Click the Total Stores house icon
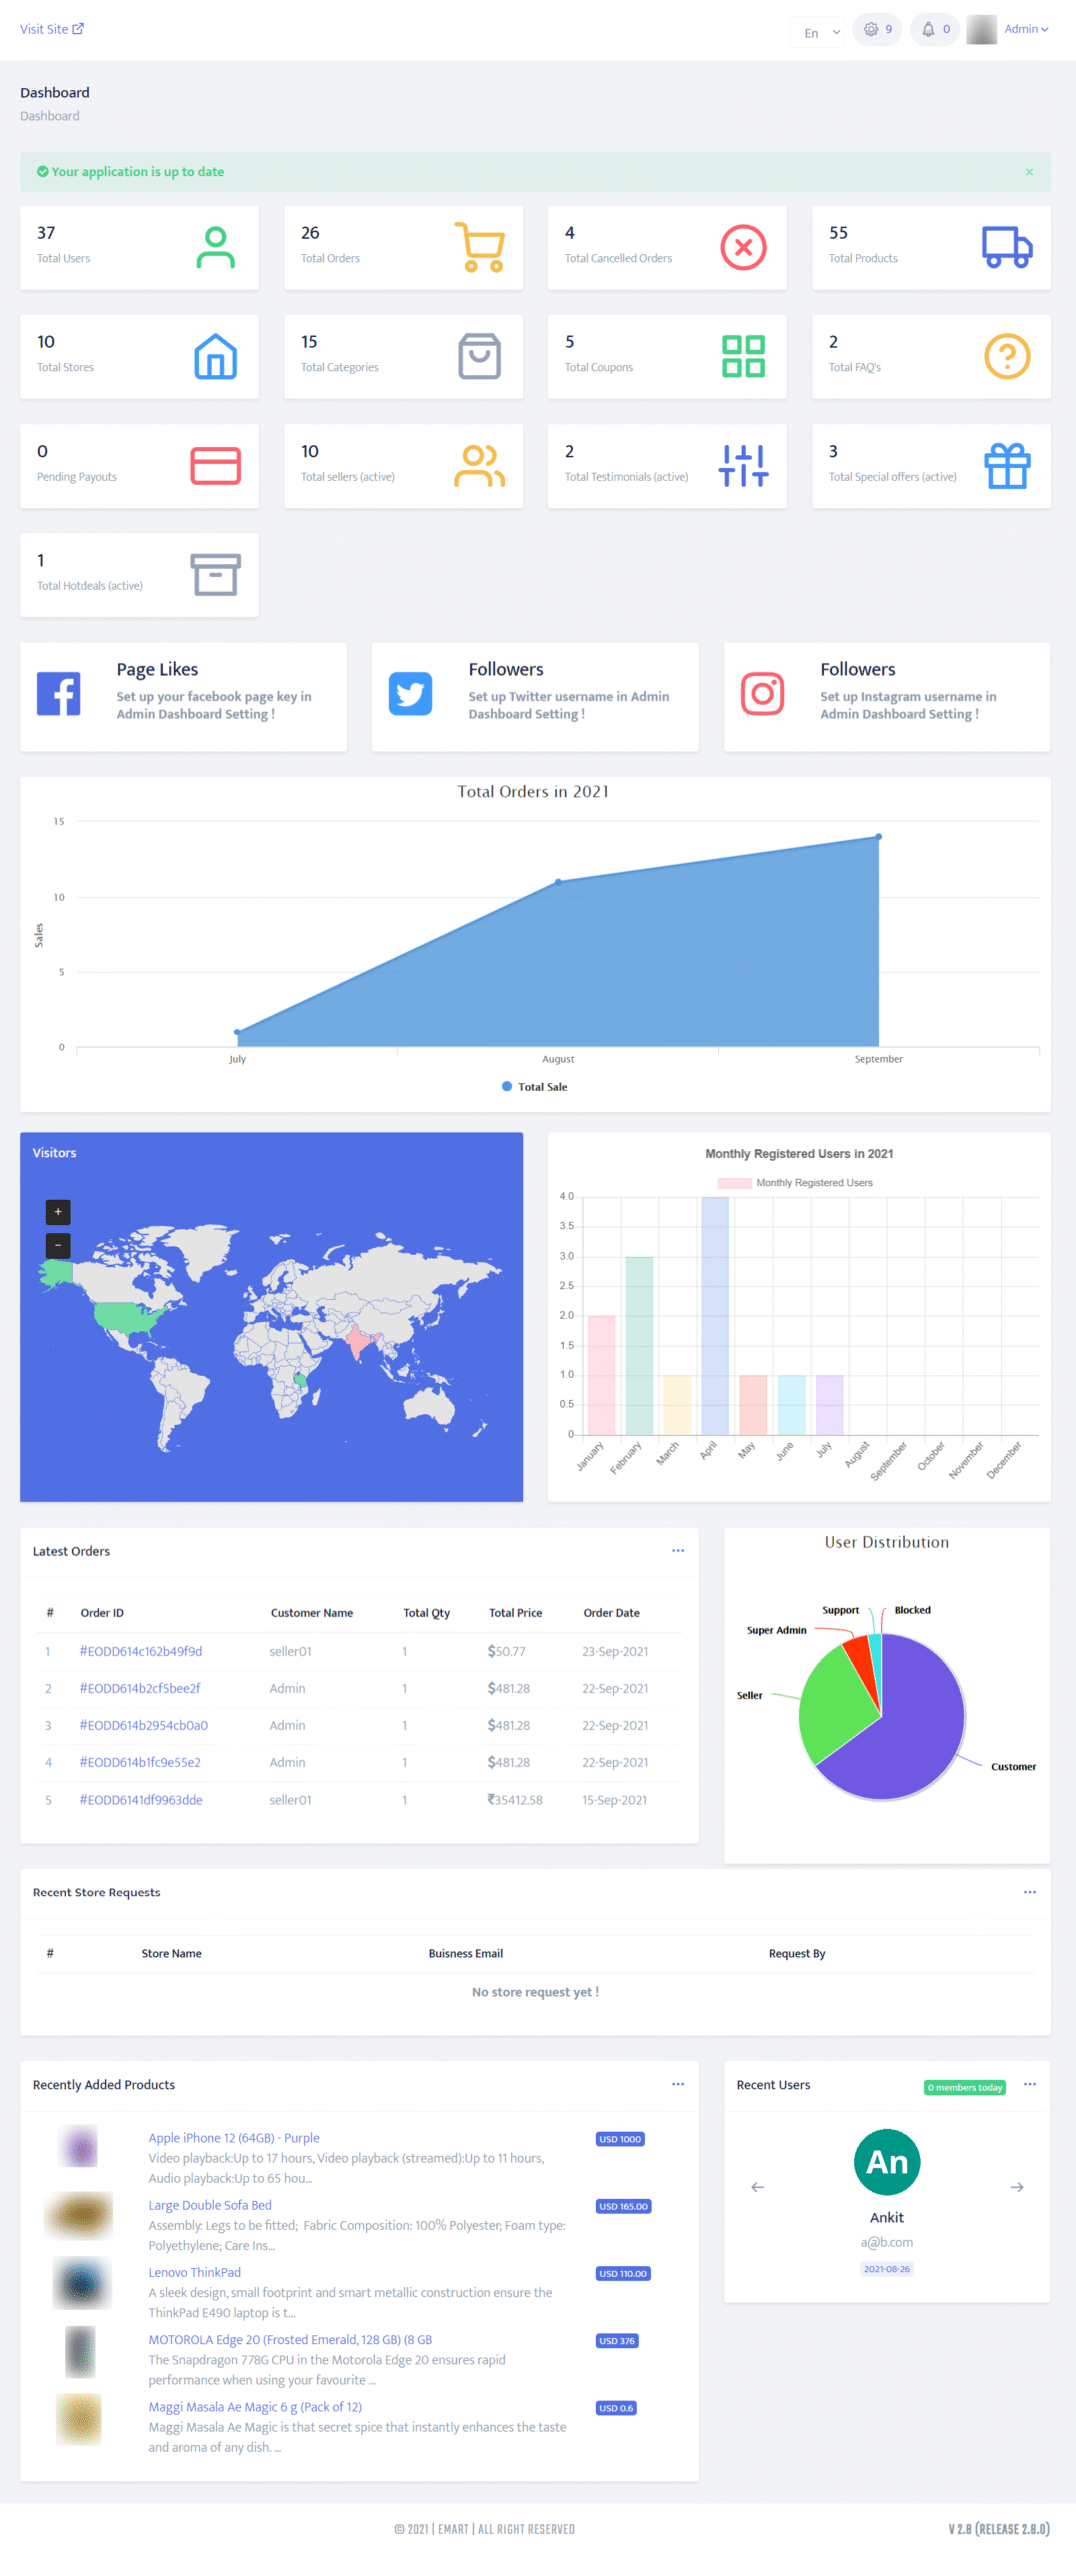Image resolution: width=1076 pixels, height=2560 pixels. click(215, 357)
